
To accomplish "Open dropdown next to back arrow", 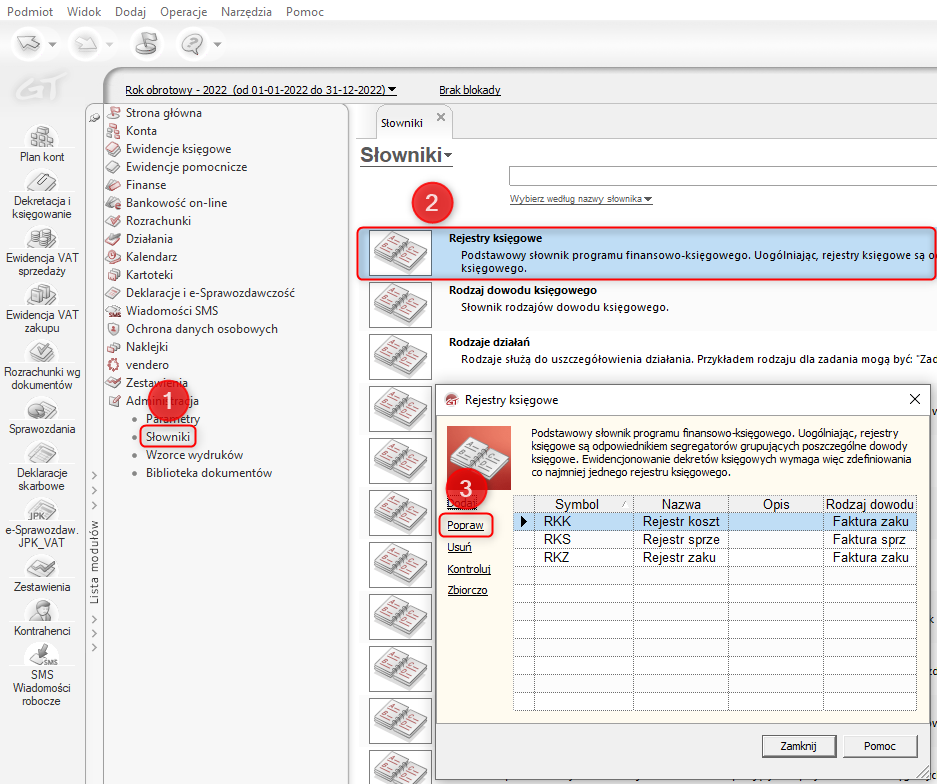I will pos(52,44).
